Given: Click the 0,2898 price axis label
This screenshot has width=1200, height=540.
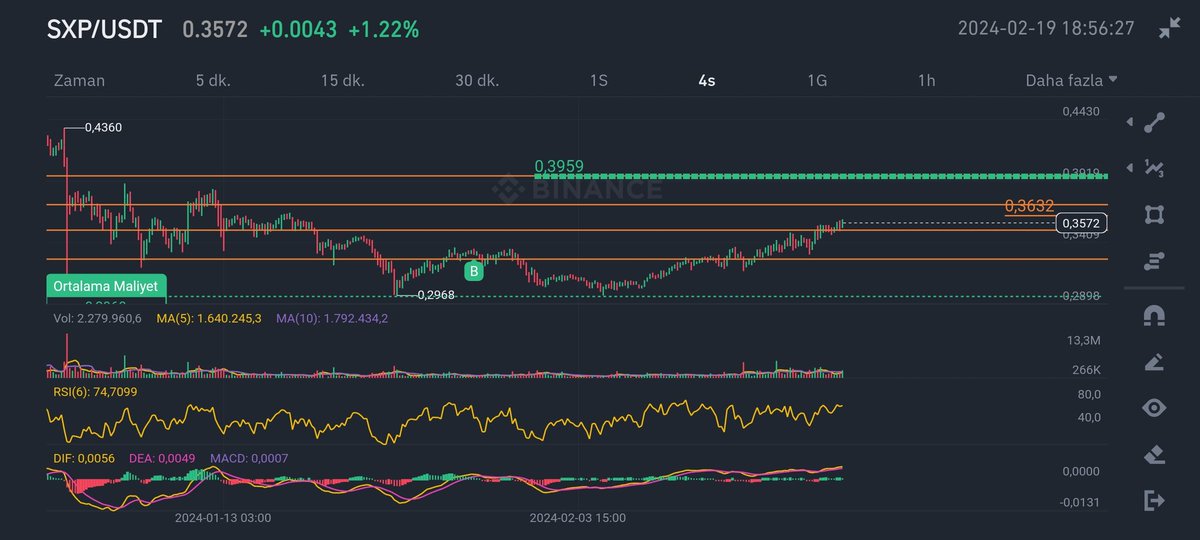Looking at the screenshot, I should tap(1081, 298).
